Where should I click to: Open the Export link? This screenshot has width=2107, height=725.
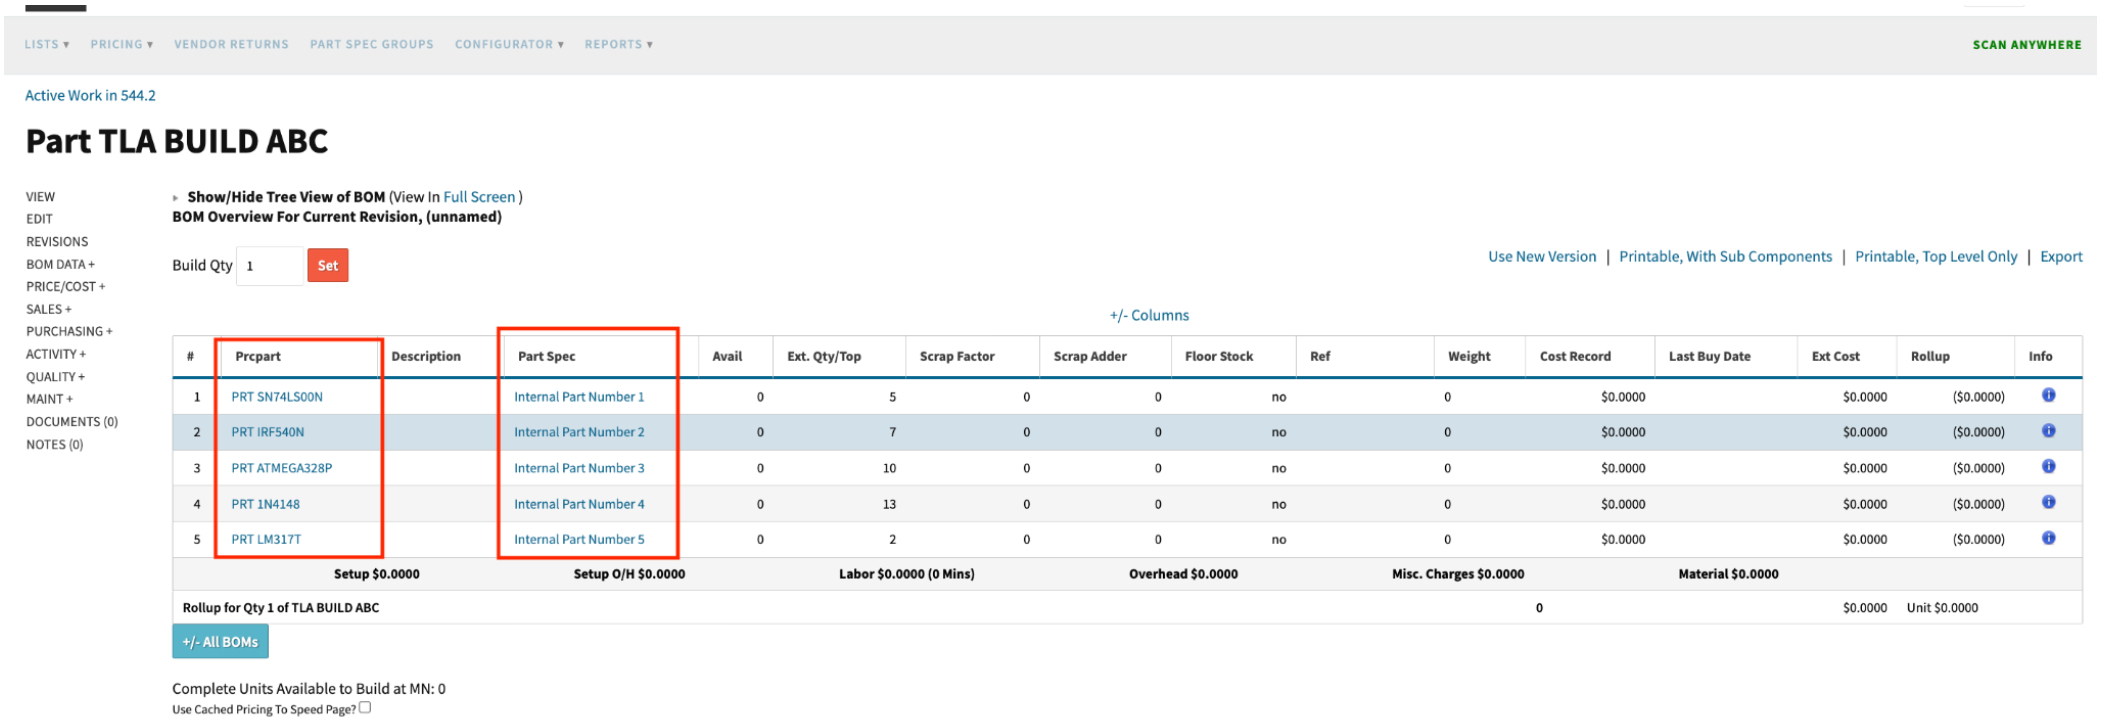(2060, 257)
